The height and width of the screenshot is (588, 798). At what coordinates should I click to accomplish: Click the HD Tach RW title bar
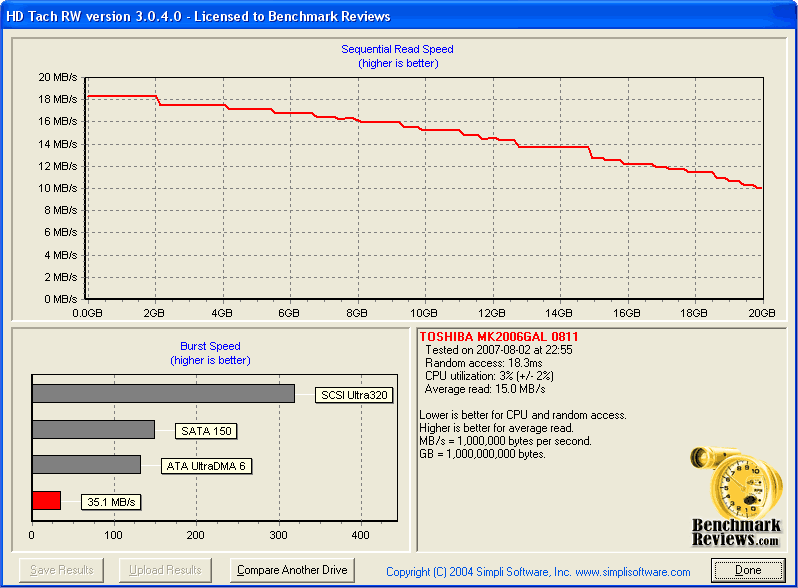(x=399, y=16)
